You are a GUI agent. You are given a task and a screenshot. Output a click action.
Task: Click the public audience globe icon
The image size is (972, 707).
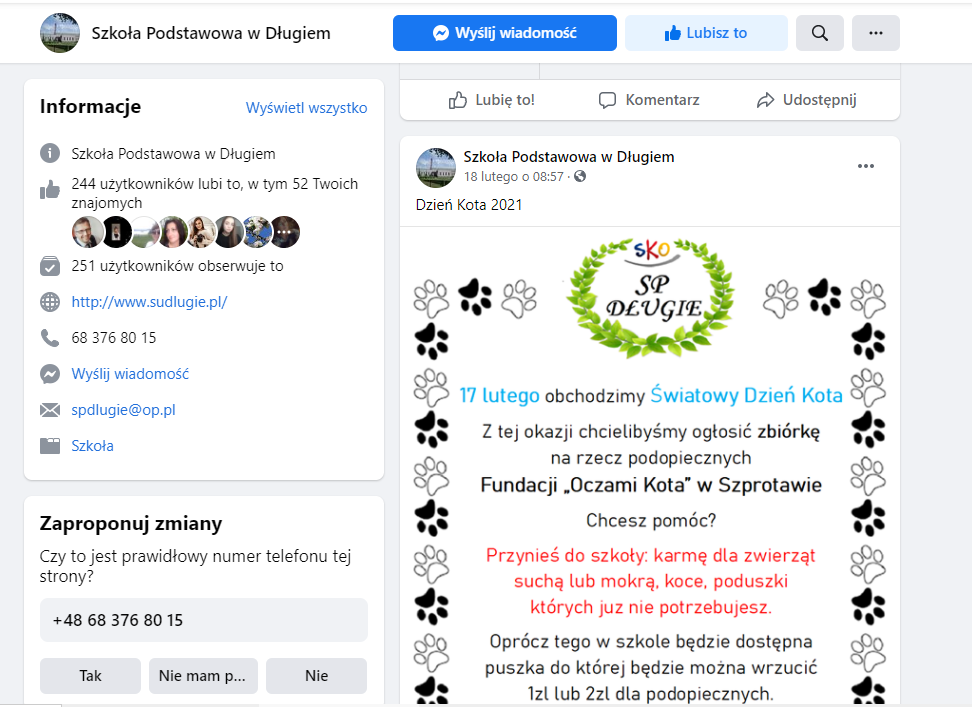pyautogui.click(x=580, y=177)
